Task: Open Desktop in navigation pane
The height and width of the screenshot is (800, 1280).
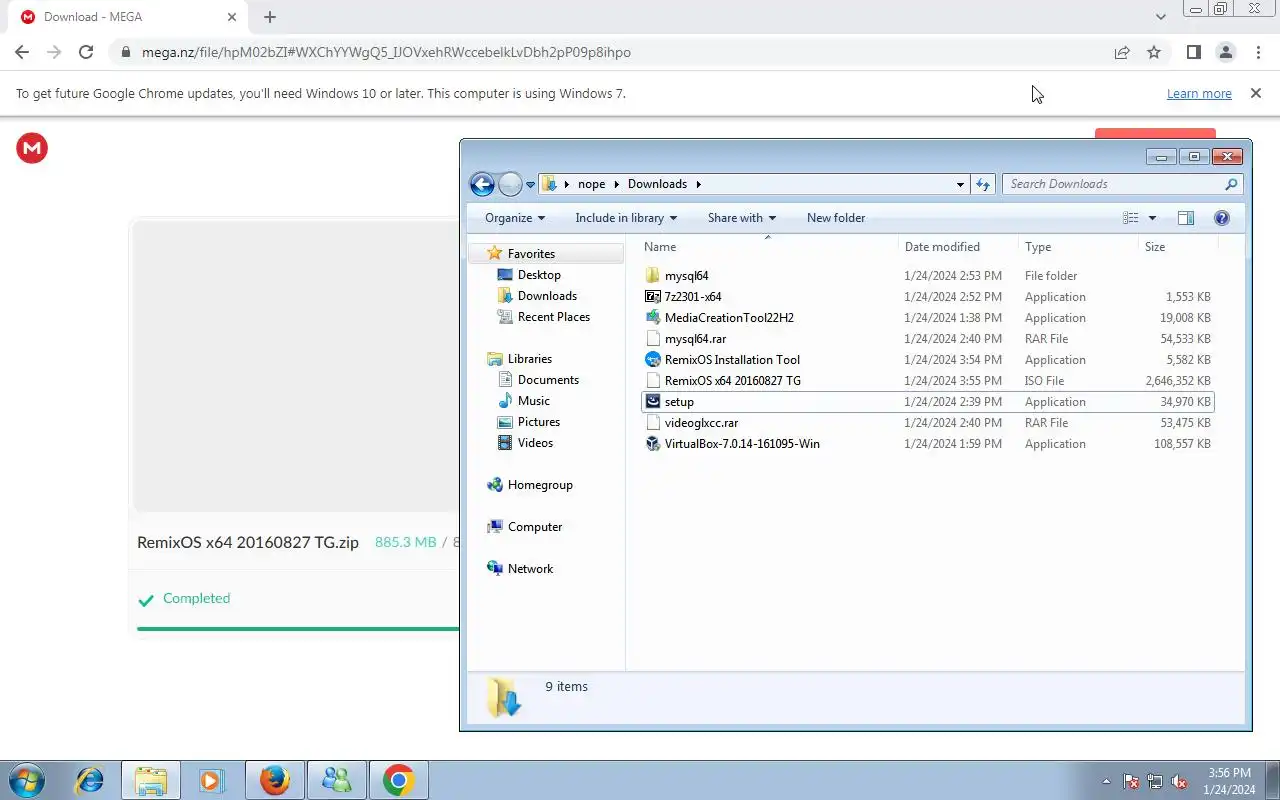Action: [539, 275]
